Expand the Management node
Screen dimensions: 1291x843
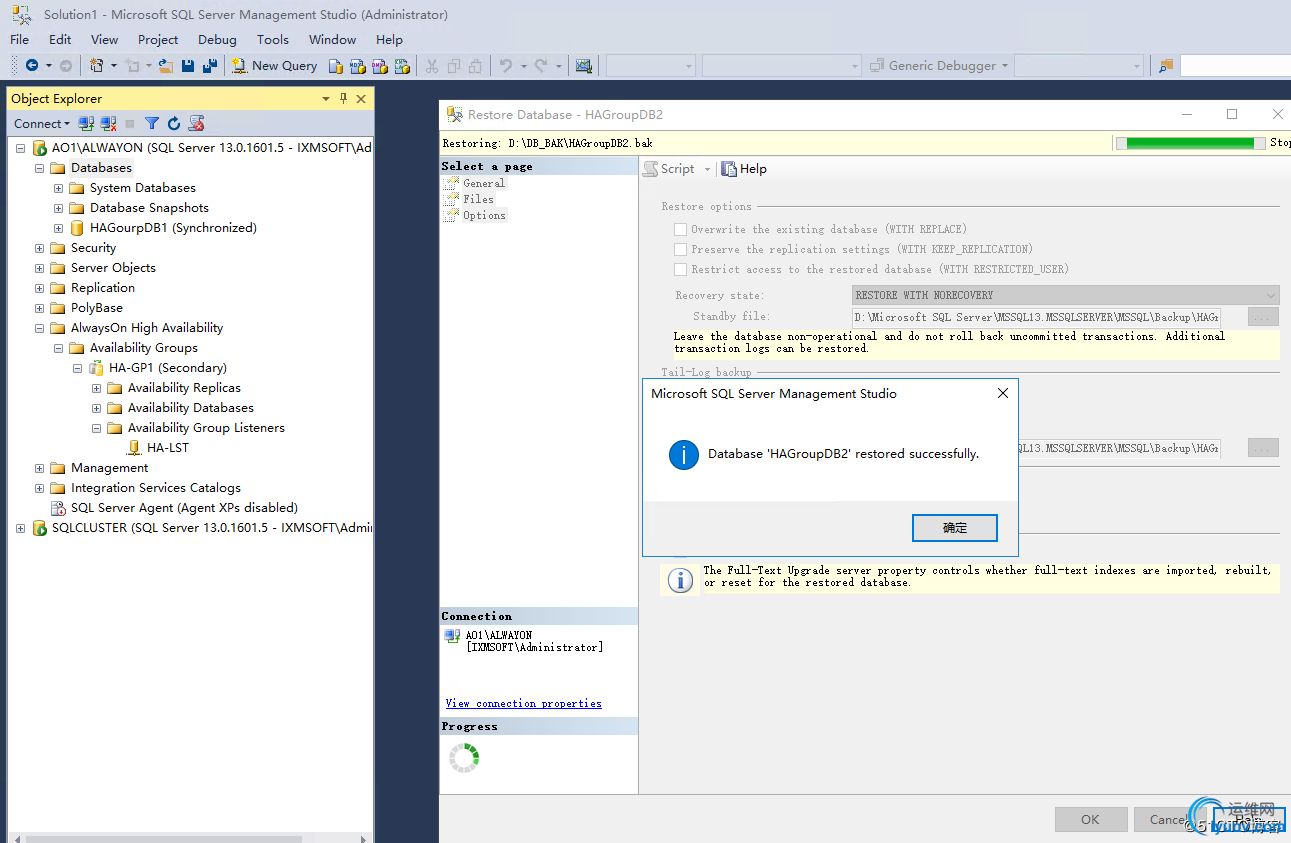(40, 468)
